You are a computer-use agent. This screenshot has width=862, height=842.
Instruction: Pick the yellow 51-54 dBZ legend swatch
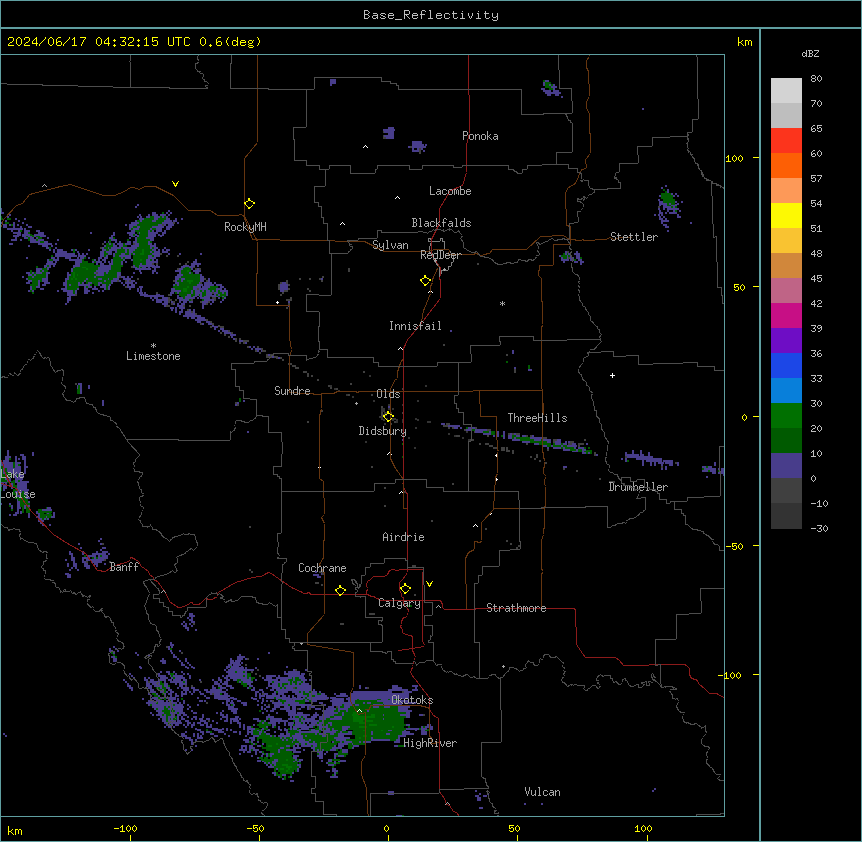tap(786, 216)
